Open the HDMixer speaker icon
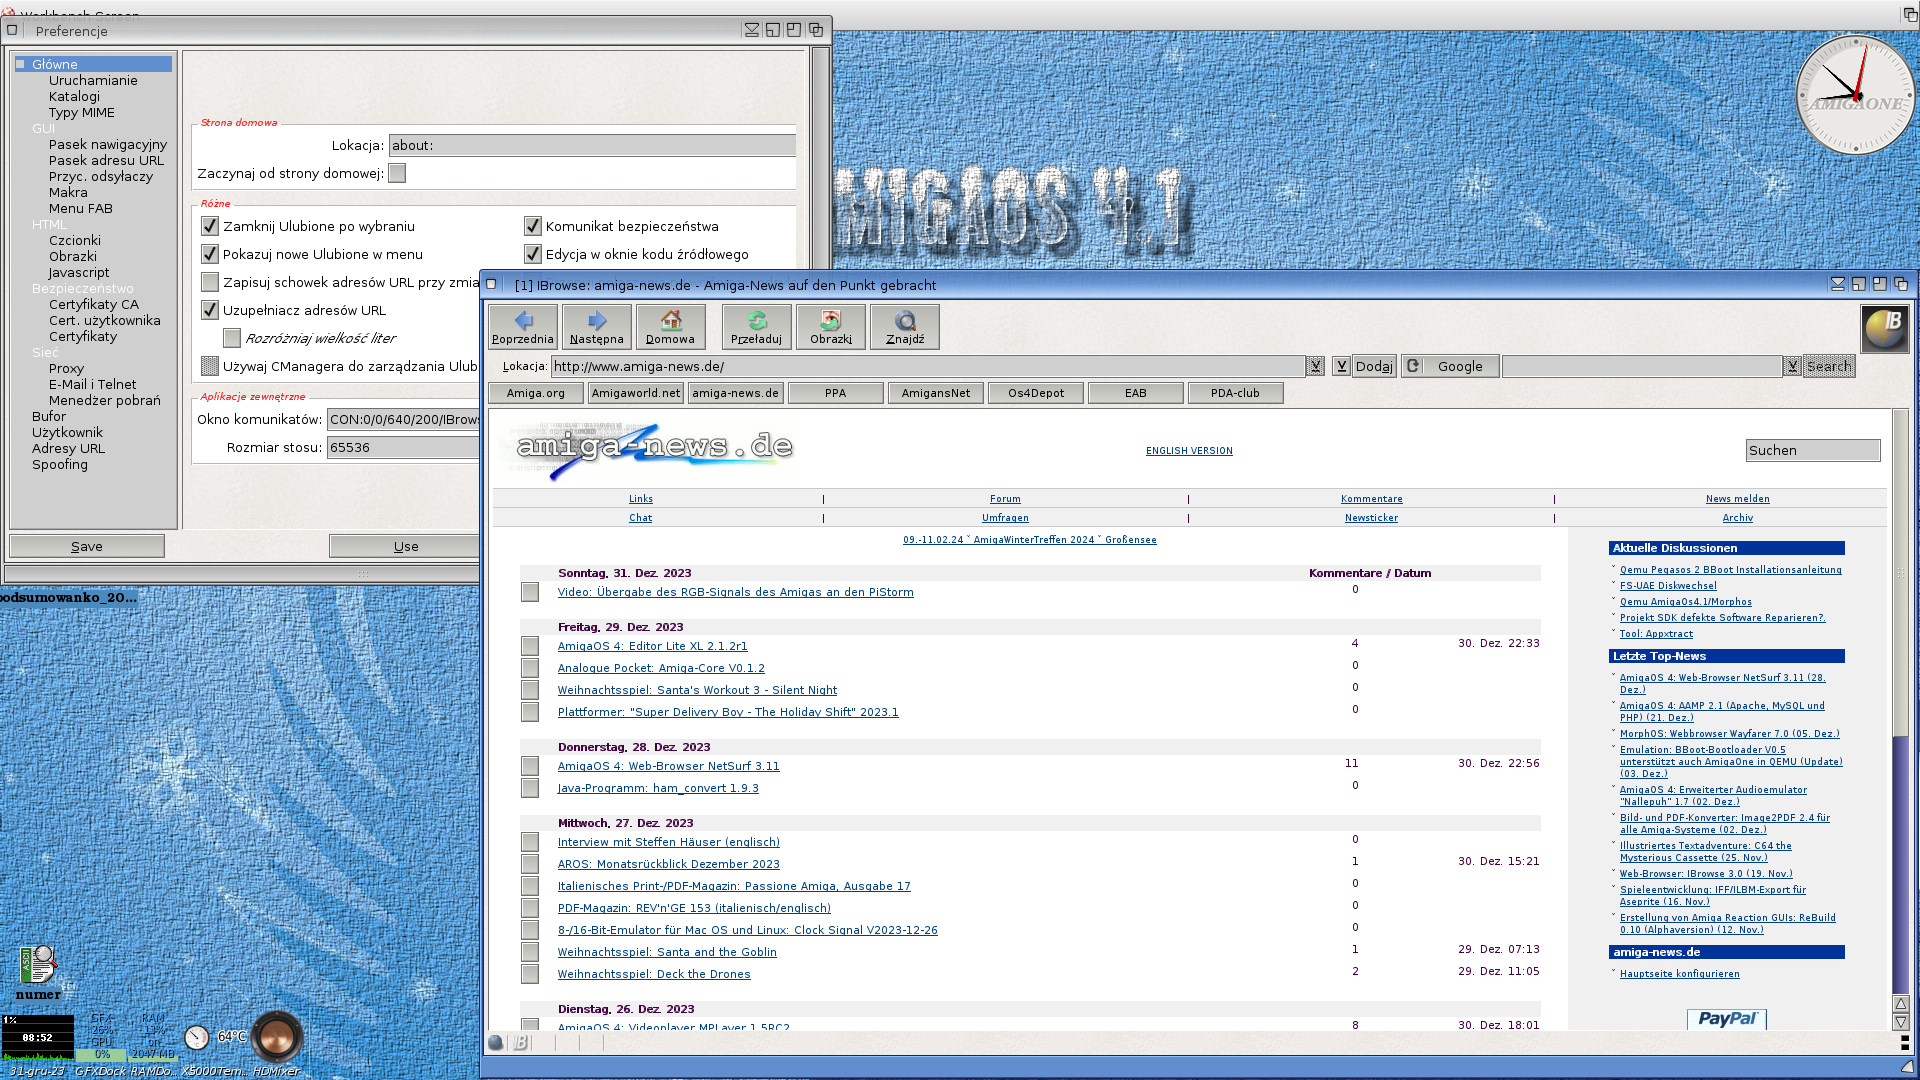 277,1036
